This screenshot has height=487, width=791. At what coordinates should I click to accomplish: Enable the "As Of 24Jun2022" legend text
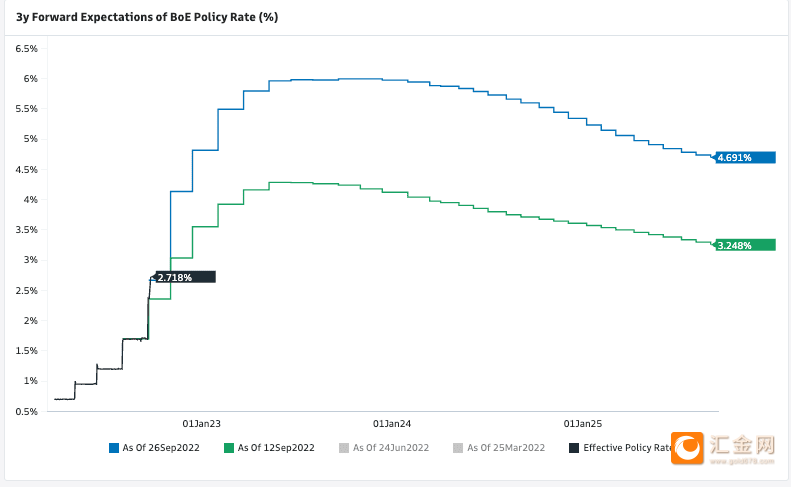[391, 448]
